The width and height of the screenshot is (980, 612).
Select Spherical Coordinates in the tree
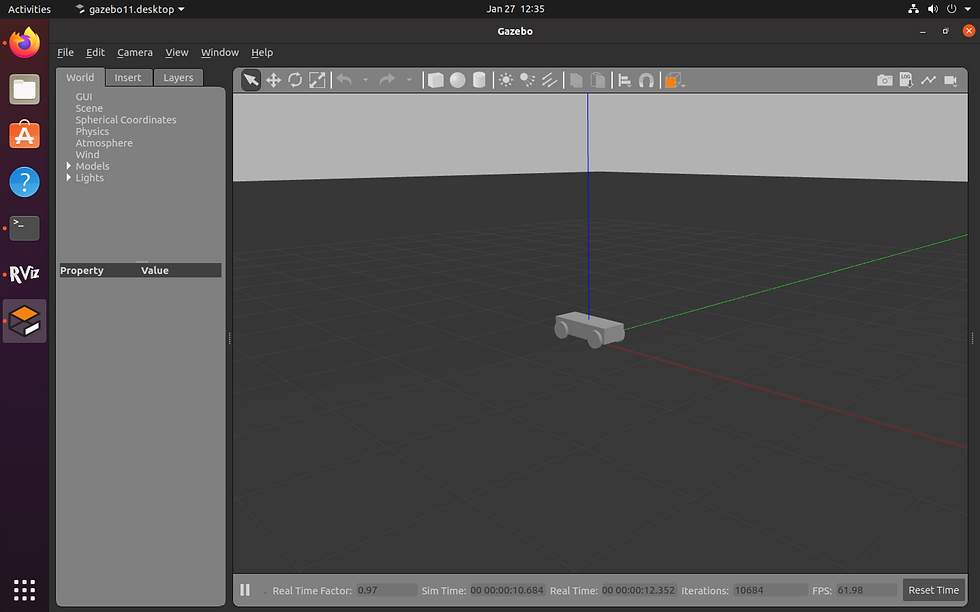tap(126, 119)
